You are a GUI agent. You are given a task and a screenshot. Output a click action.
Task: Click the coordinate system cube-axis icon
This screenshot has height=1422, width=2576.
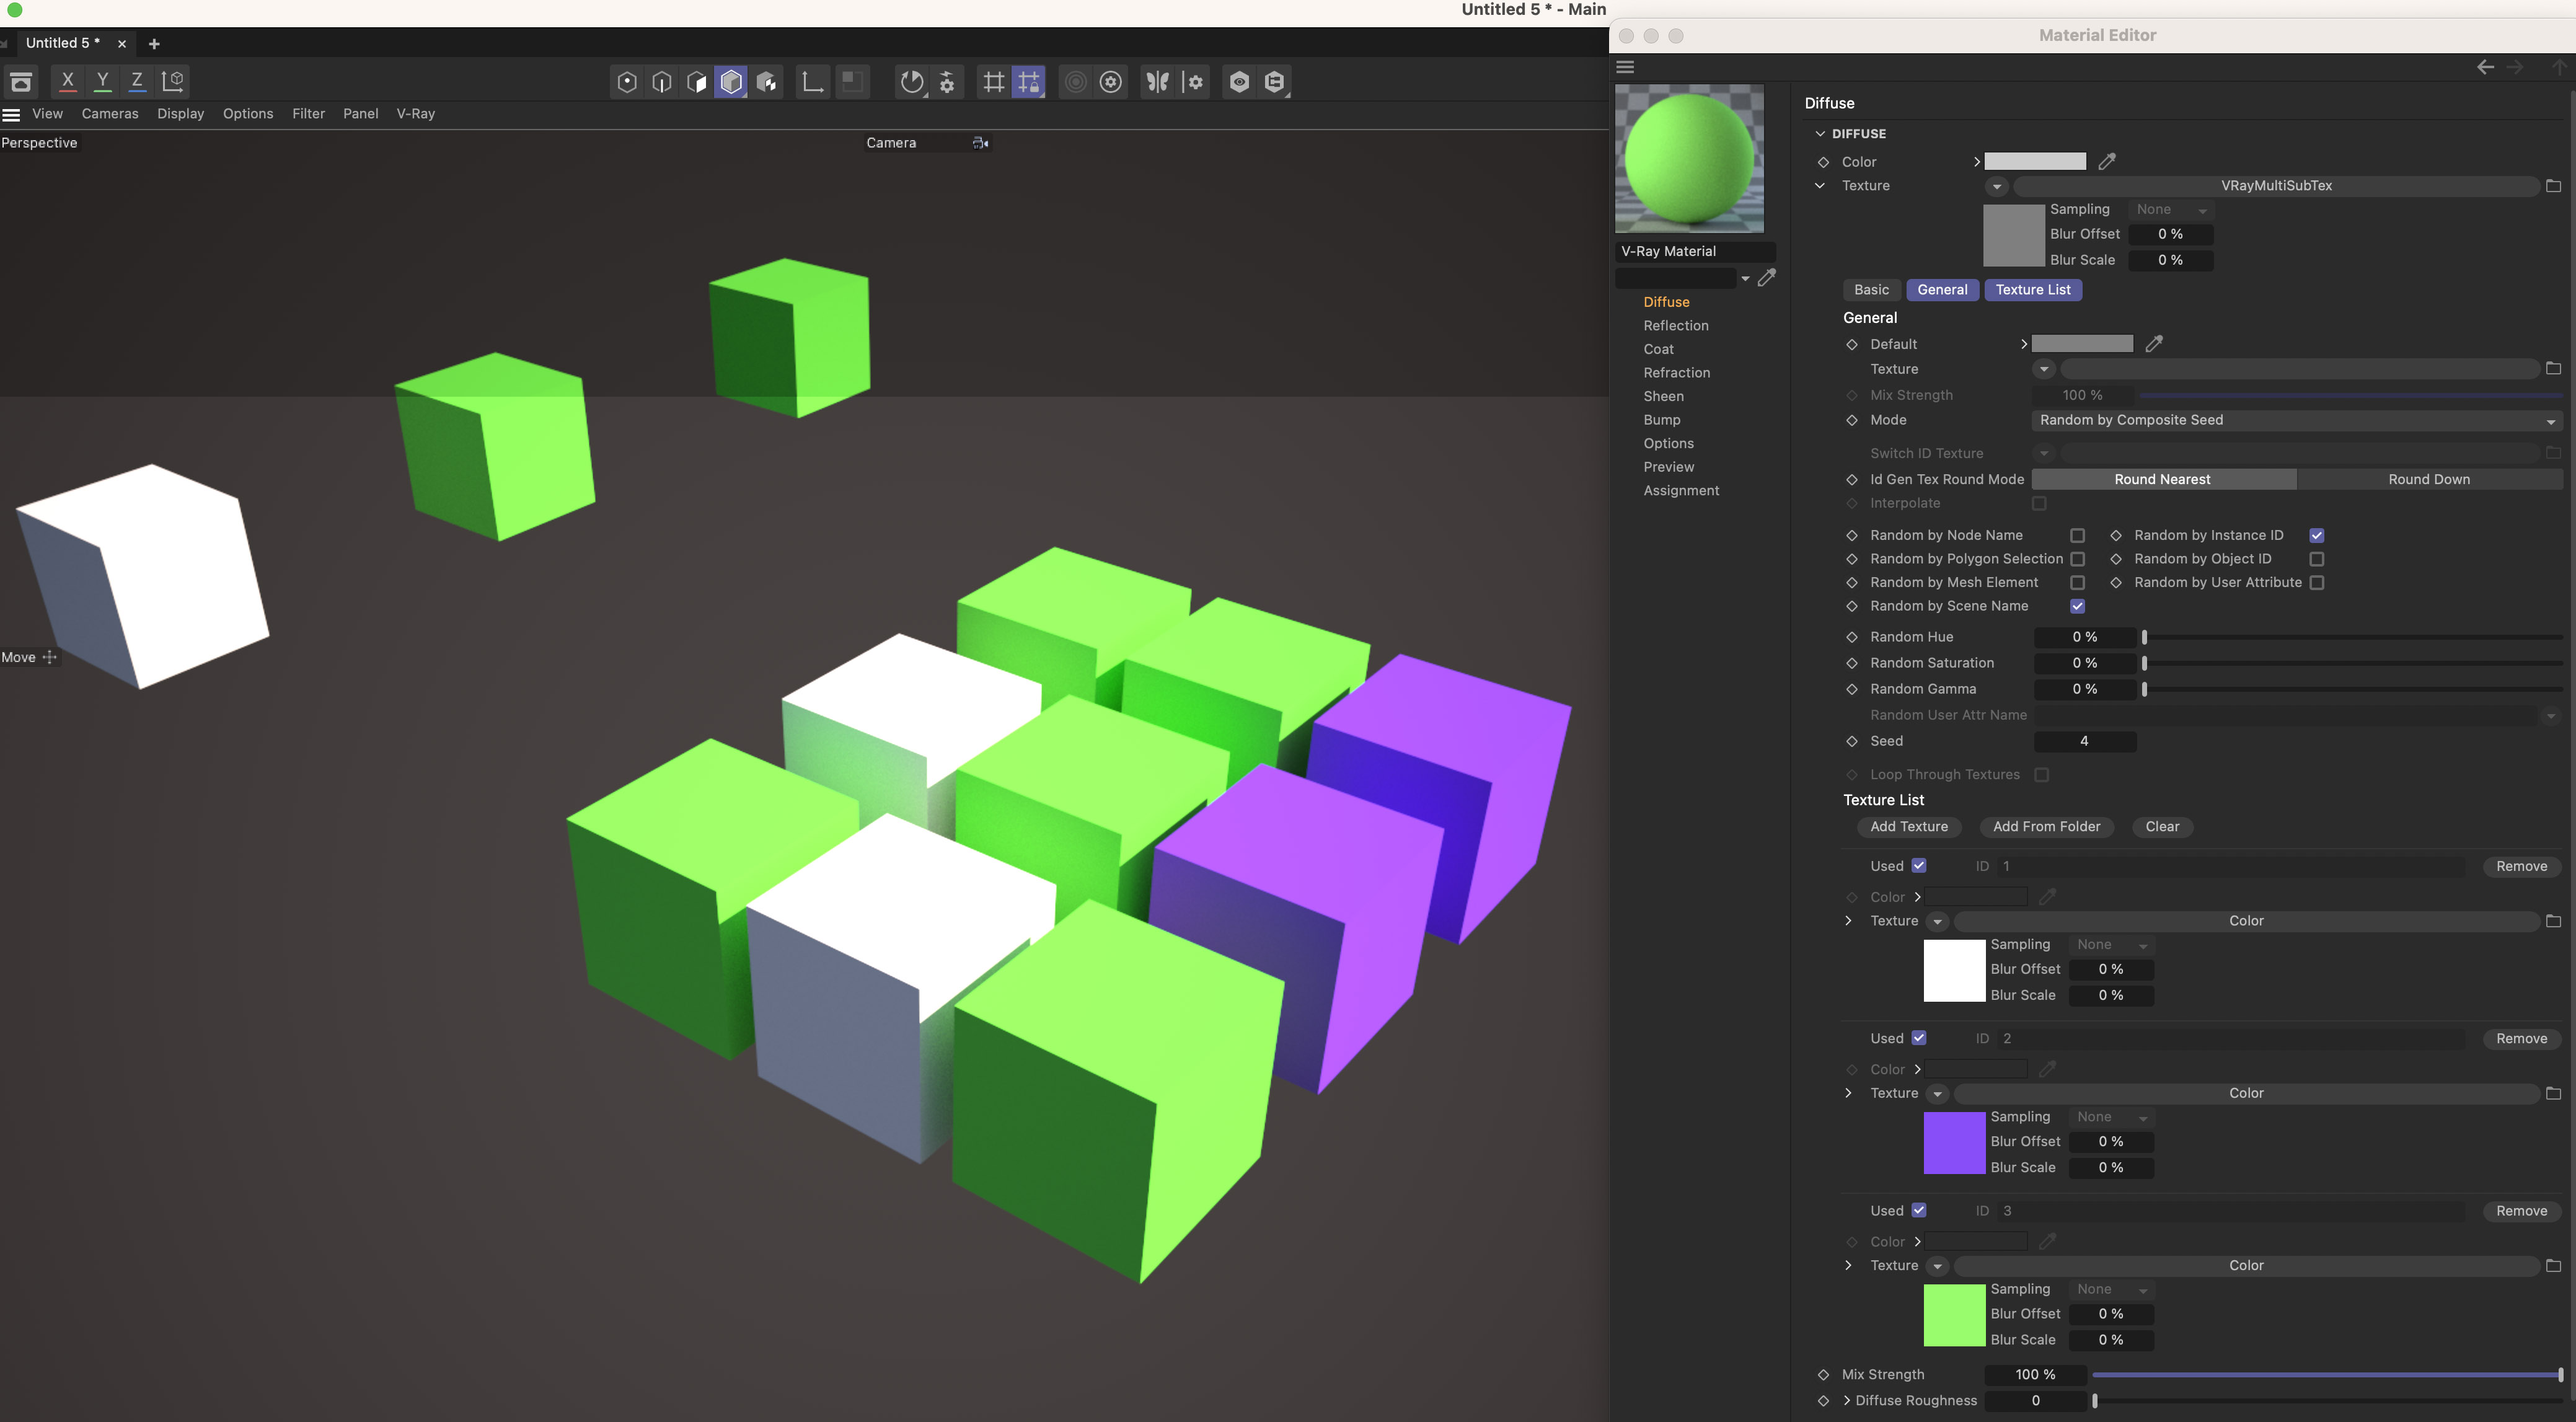click(173, 81)
